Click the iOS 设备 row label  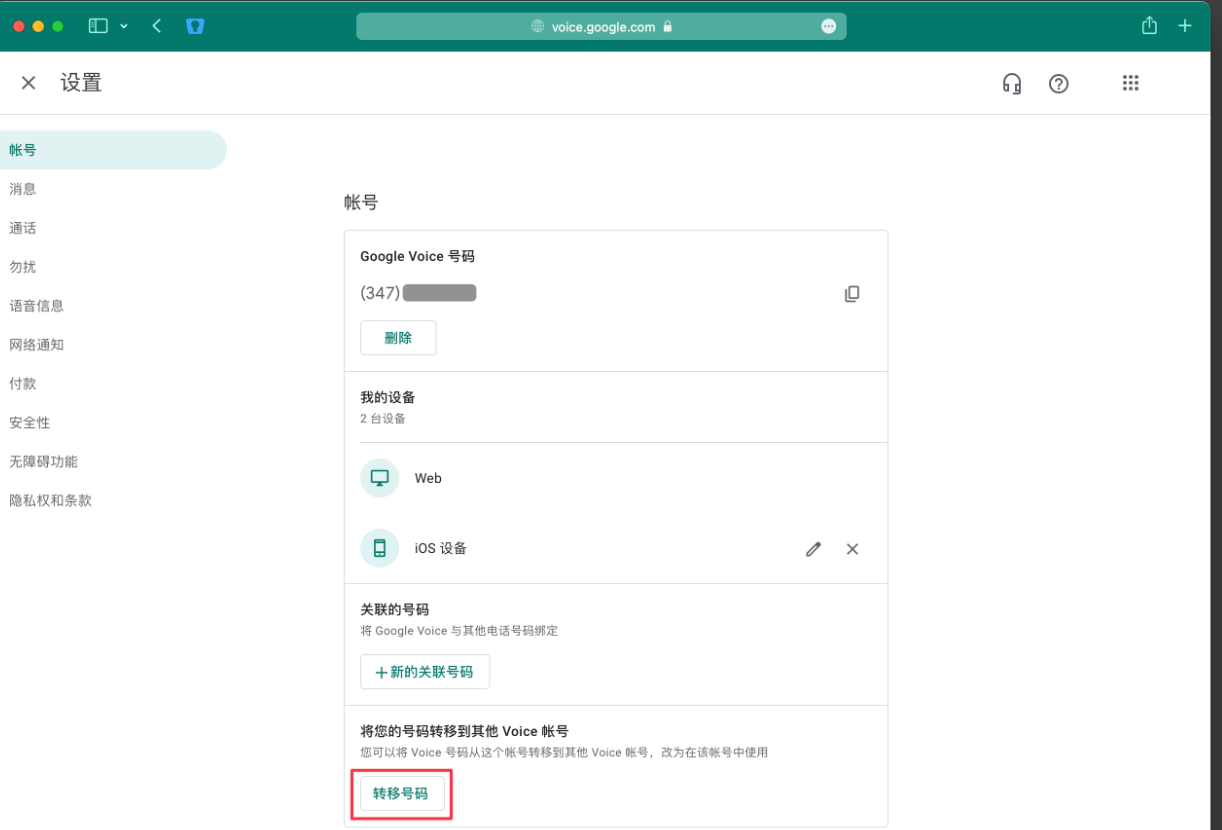(441, 548)
